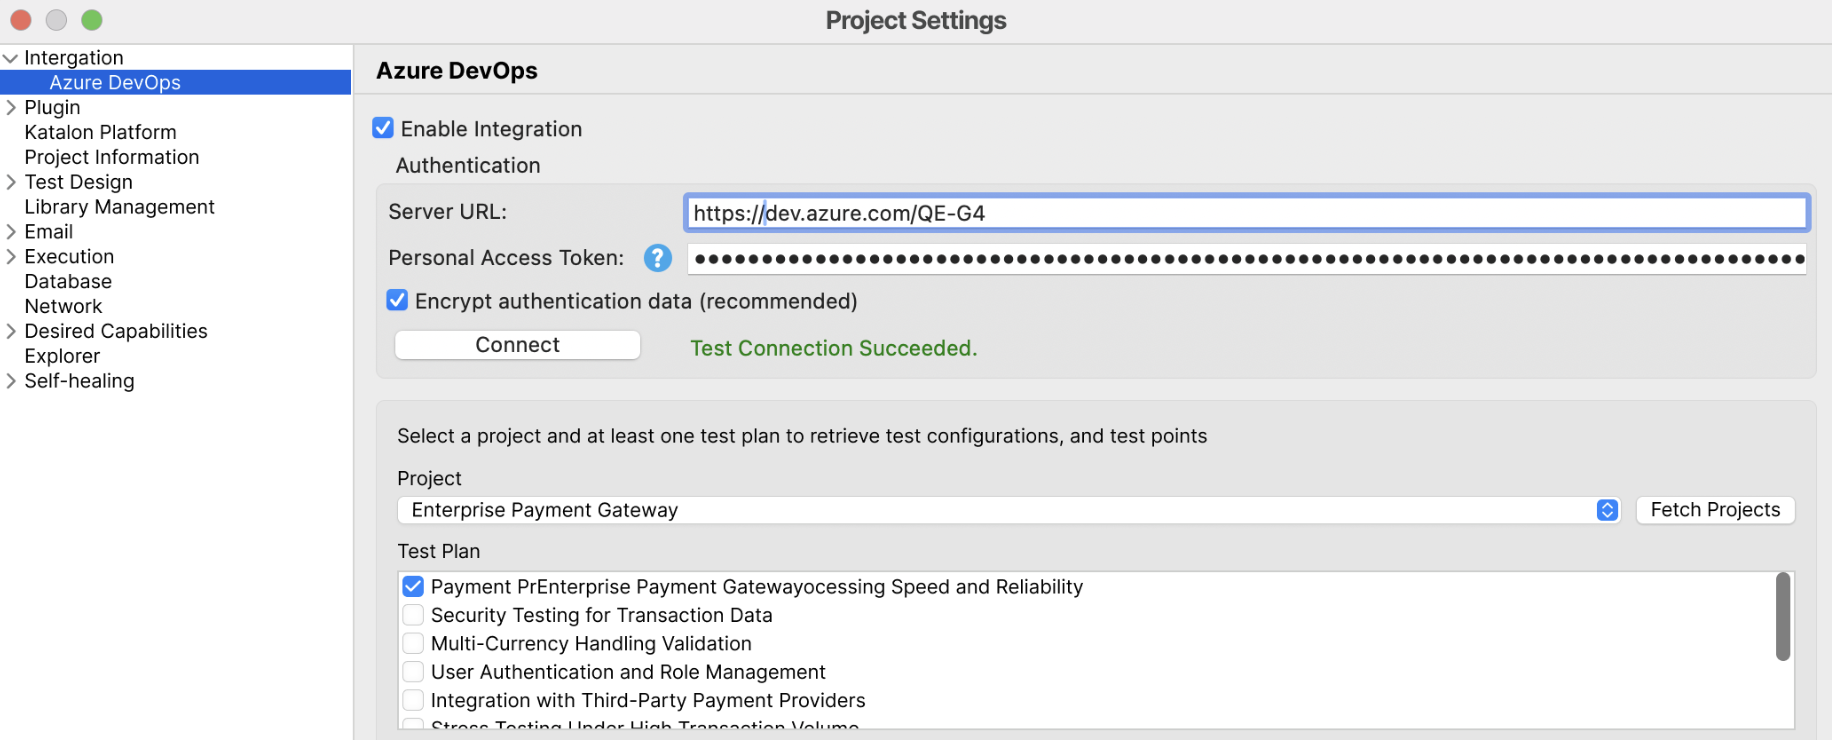The image size is (1832, 740).
Task: Expand the Email settings node
Action: [11, 231]
